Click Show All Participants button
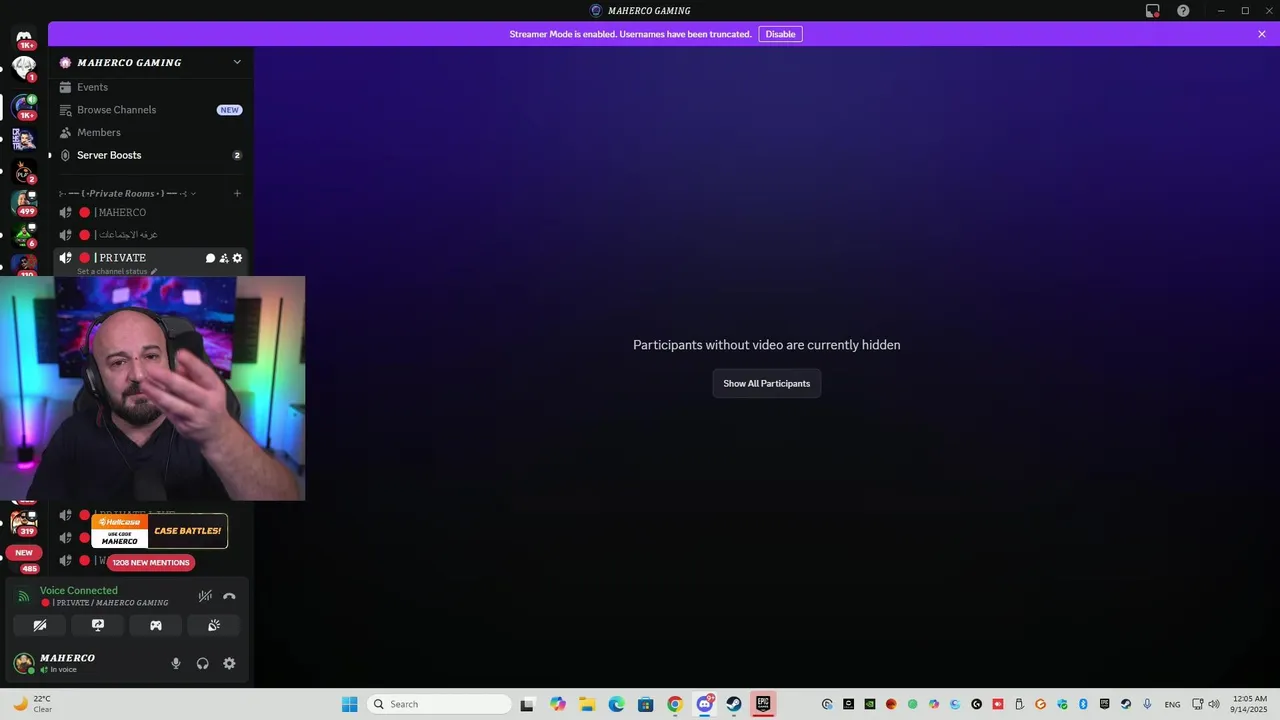This screenshot has width=1280, height=720. [767, 383]
